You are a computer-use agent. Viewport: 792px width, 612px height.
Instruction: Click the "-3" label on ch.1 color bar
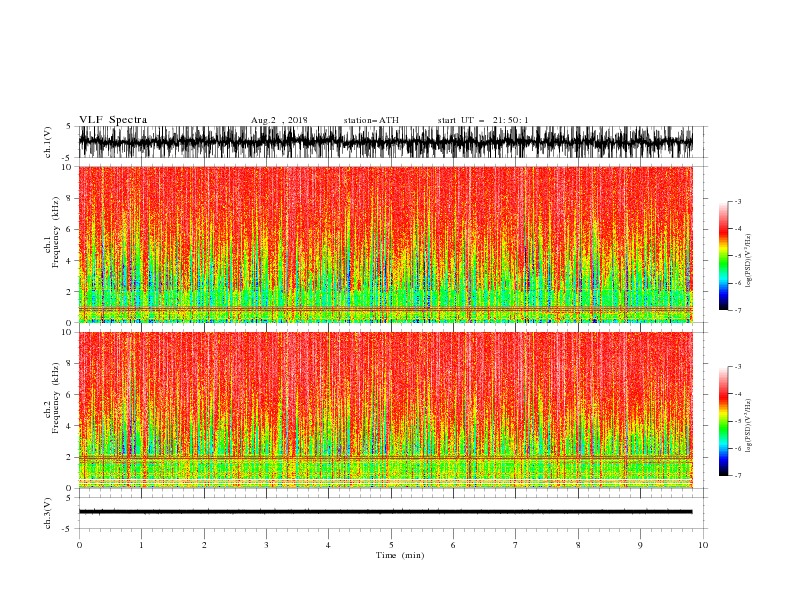coord(737,201)
